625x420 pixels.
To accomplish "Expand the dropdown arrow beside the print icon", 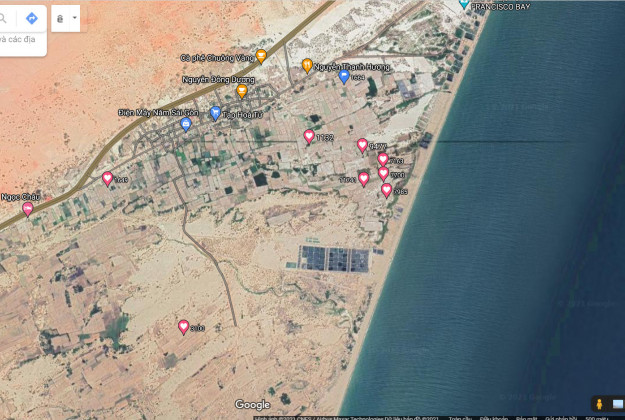I will coord(74,18).
